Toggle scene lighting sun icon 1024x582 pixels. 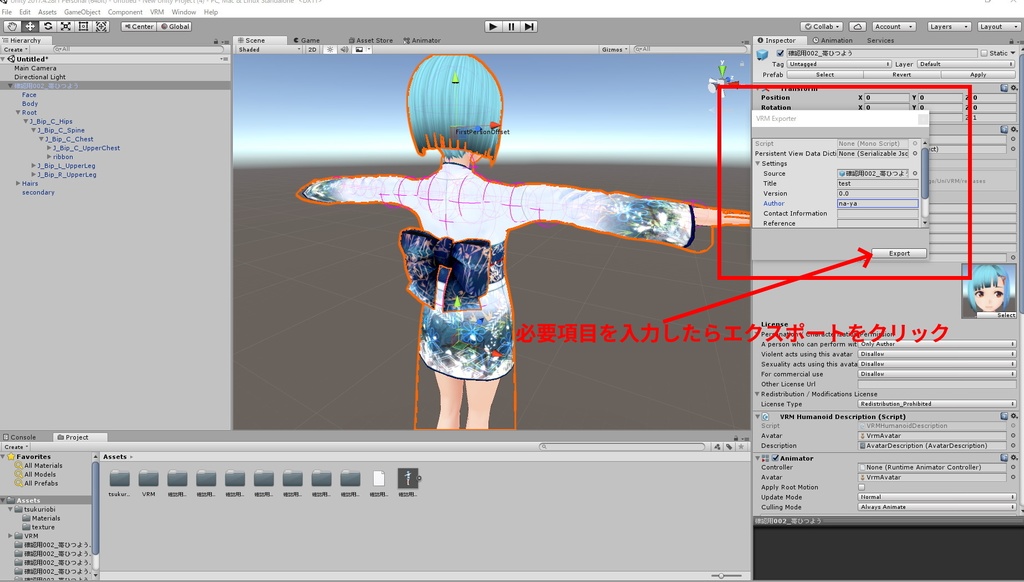pos(330,50)
